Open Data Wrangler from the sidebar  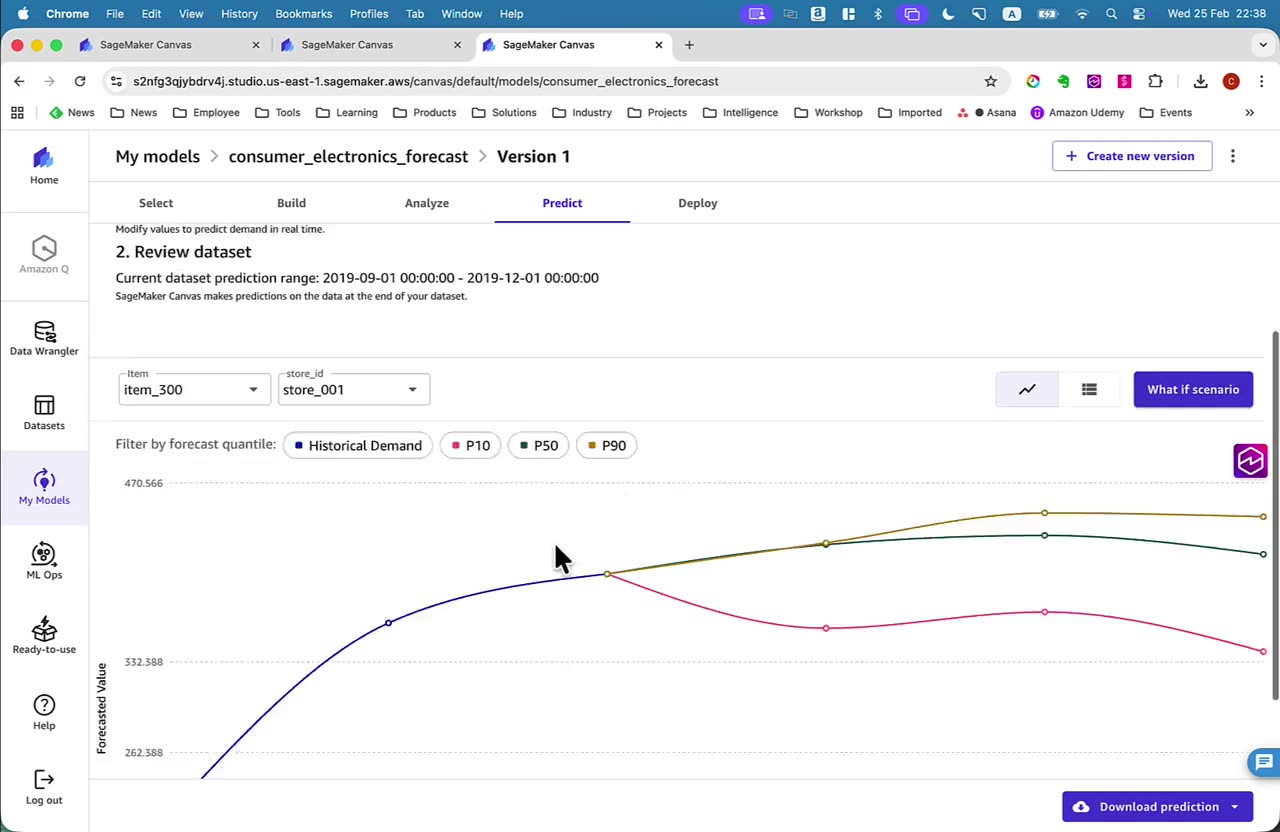coord(44,338)
